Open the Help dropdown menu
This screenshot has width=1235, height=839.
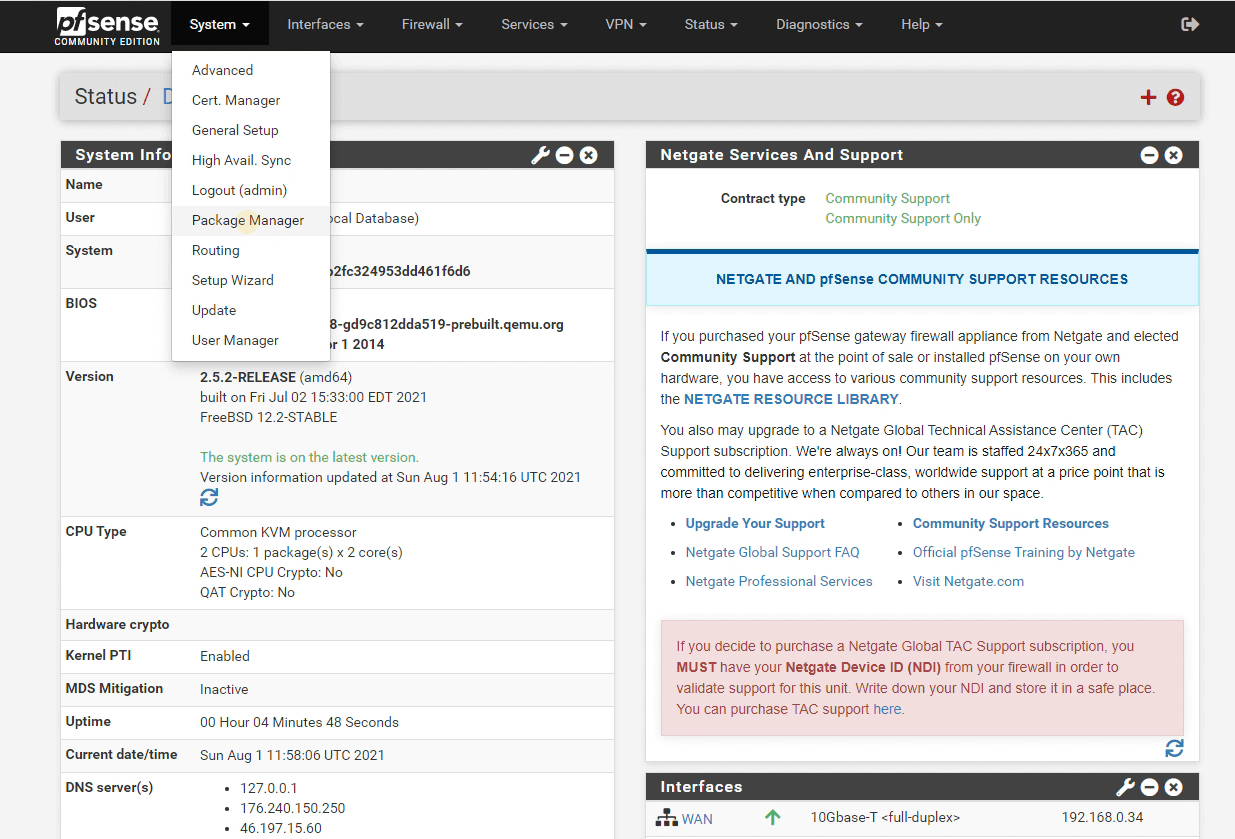tap(922, 24)
